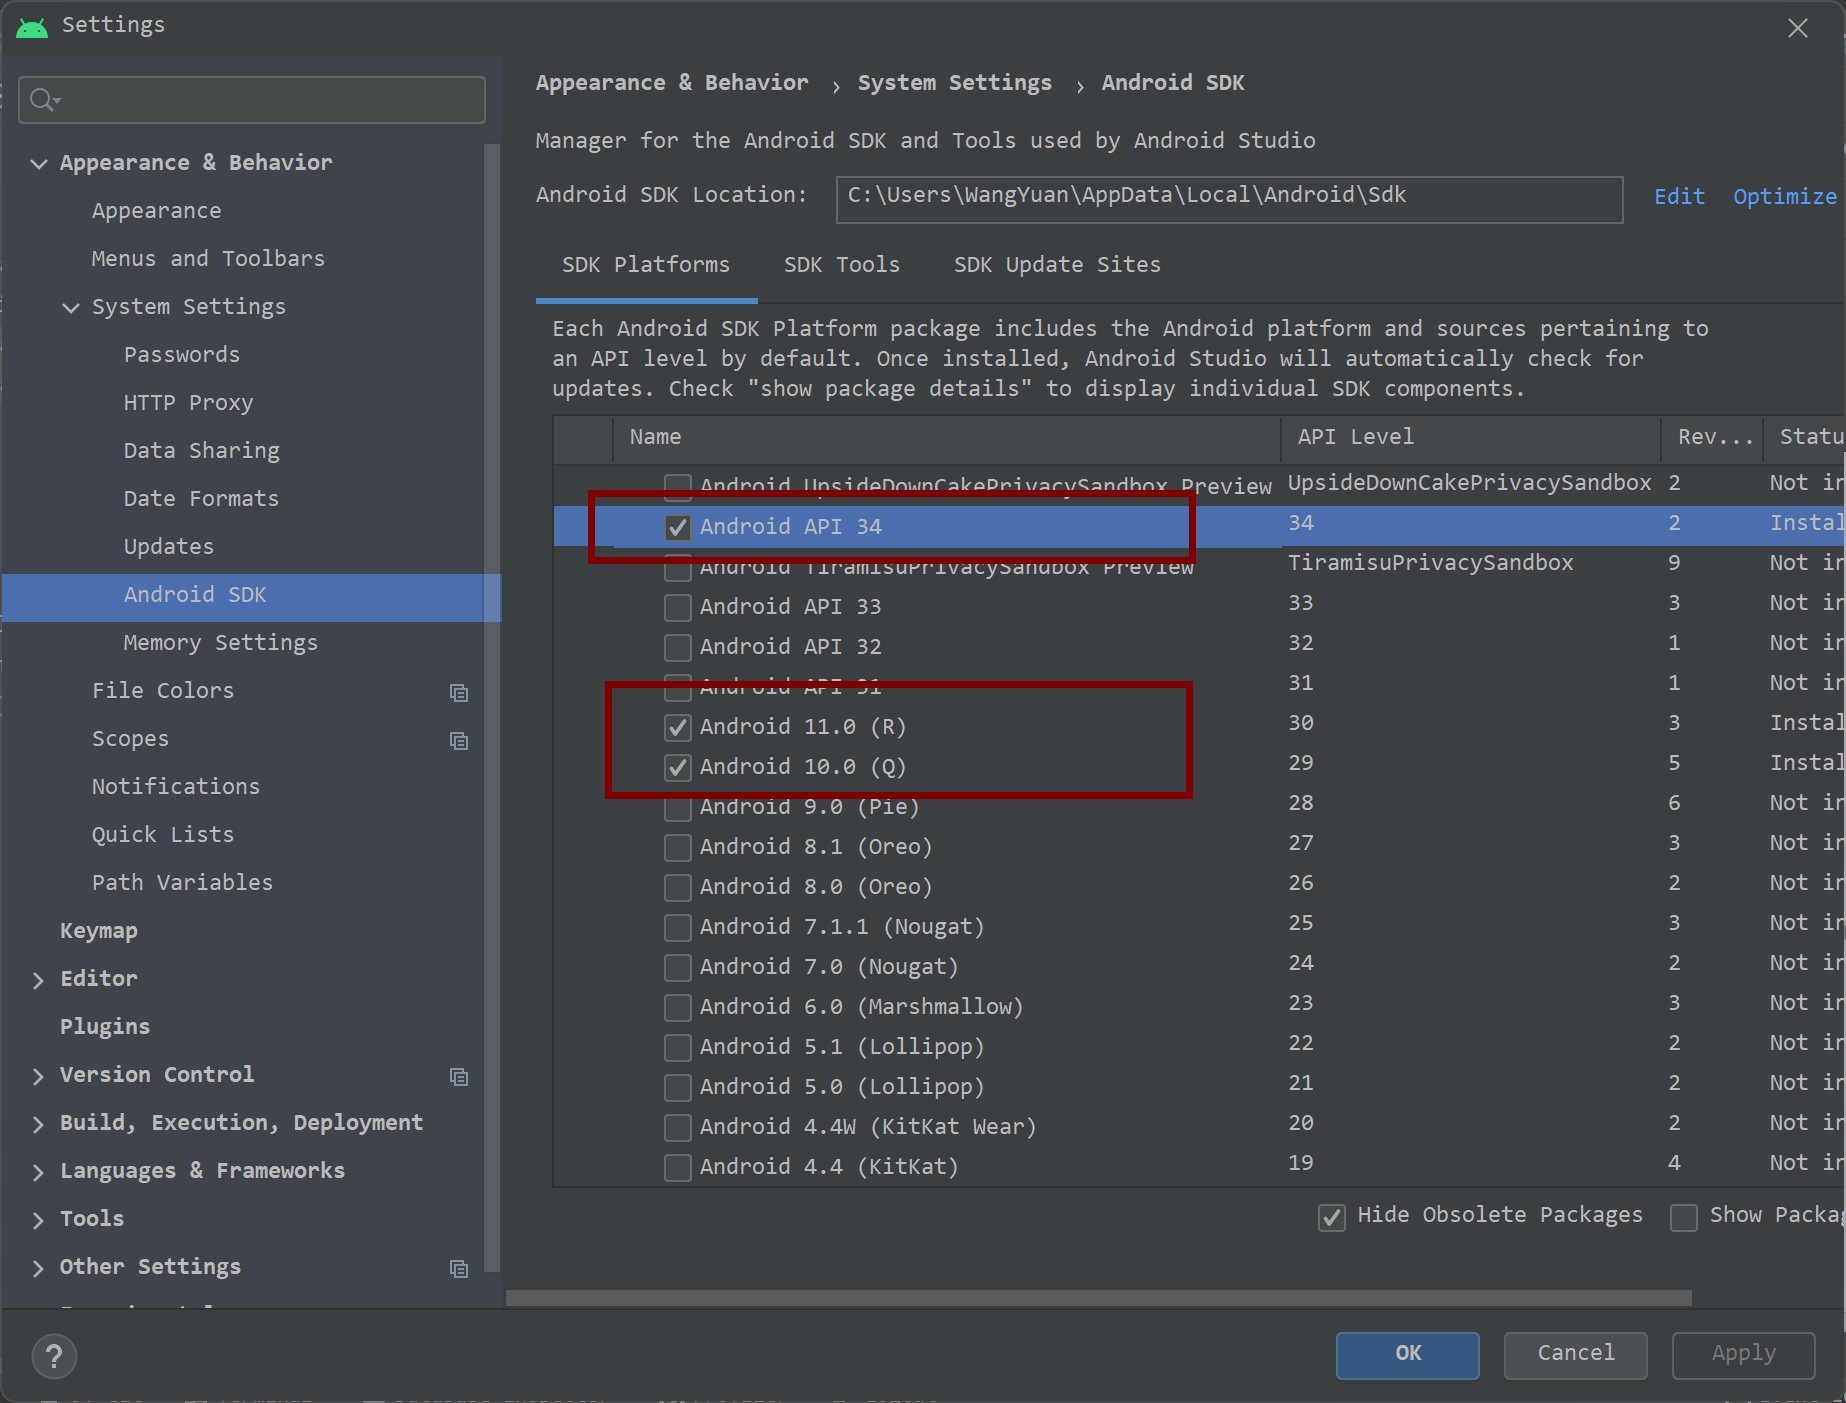Sort by the Name column header
The height and width of the screenshot is (1403, 1846).
[x=946, y=438]
